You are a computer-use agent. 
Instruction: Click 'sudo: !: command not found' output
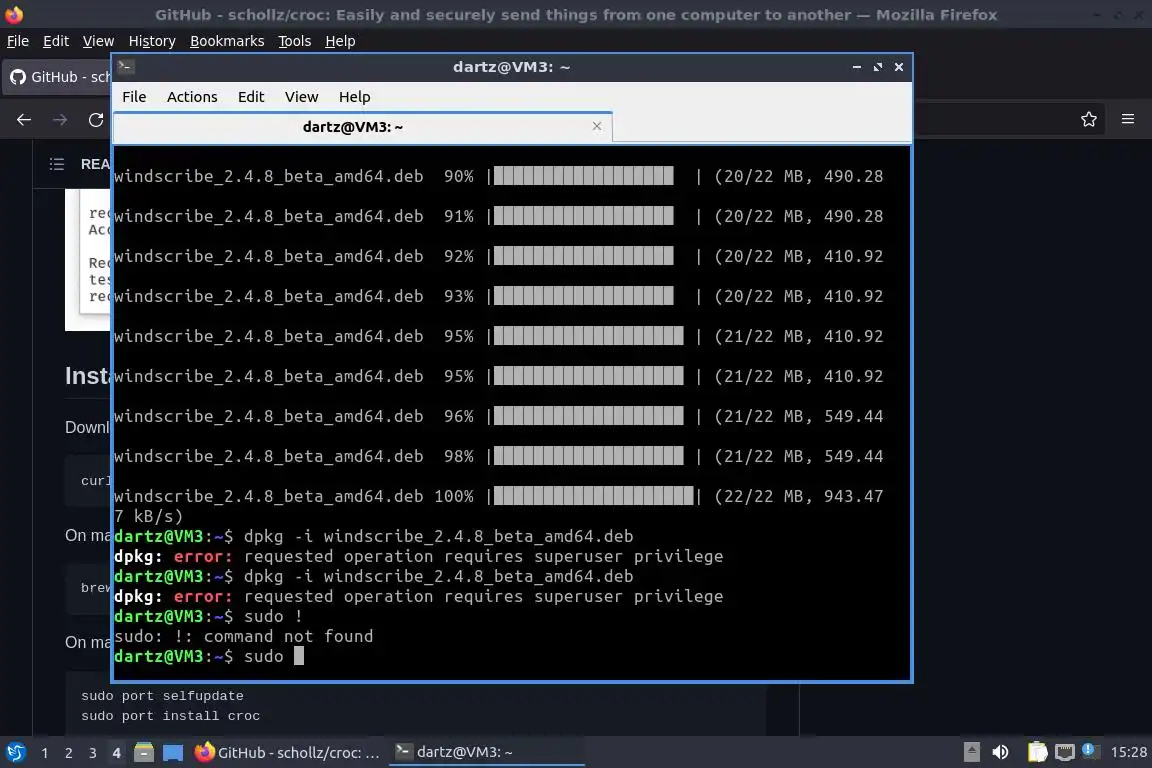(x=244, y=636)
